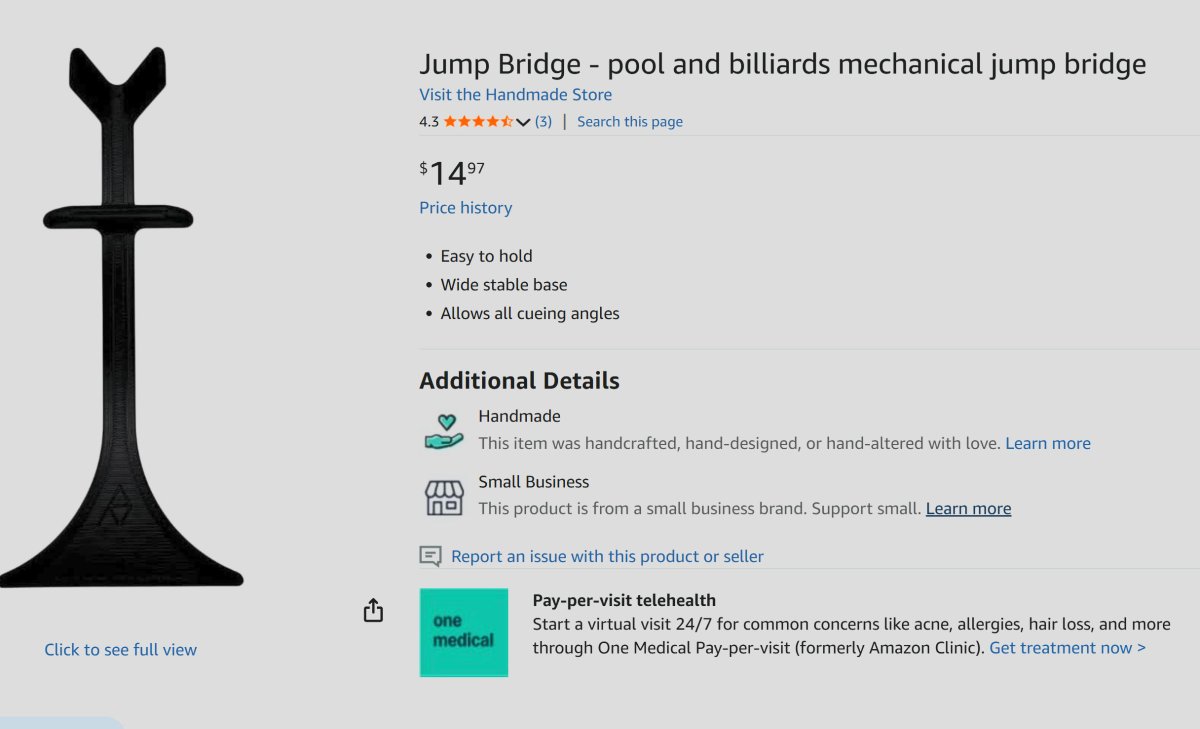Screen dimensions: 1200x729
Task: Report an issue with this product or seller
Action: [606, 556]
